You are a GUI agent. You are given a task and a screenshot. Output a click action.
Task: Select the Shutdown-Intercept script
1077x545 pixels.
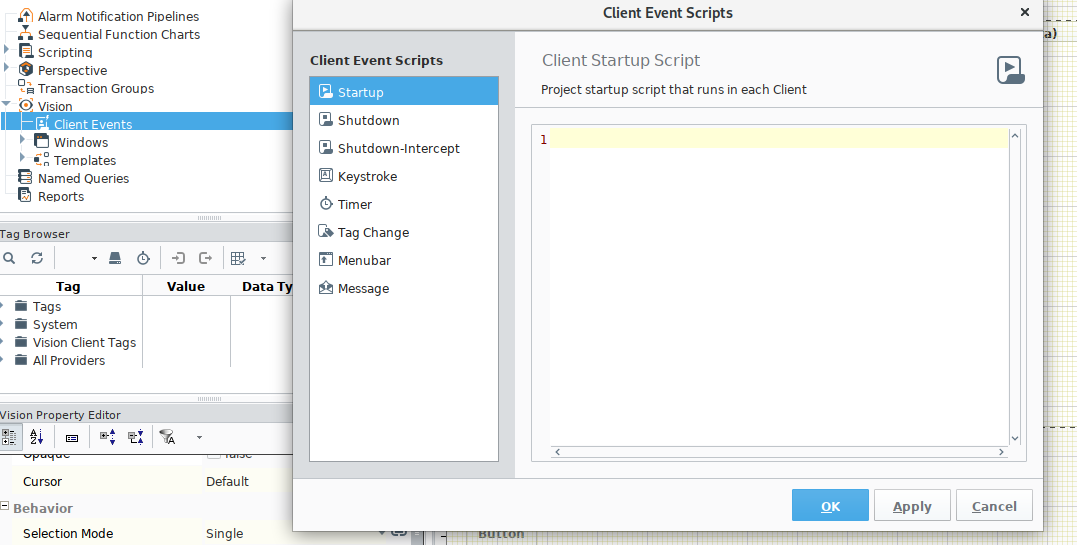398,148
